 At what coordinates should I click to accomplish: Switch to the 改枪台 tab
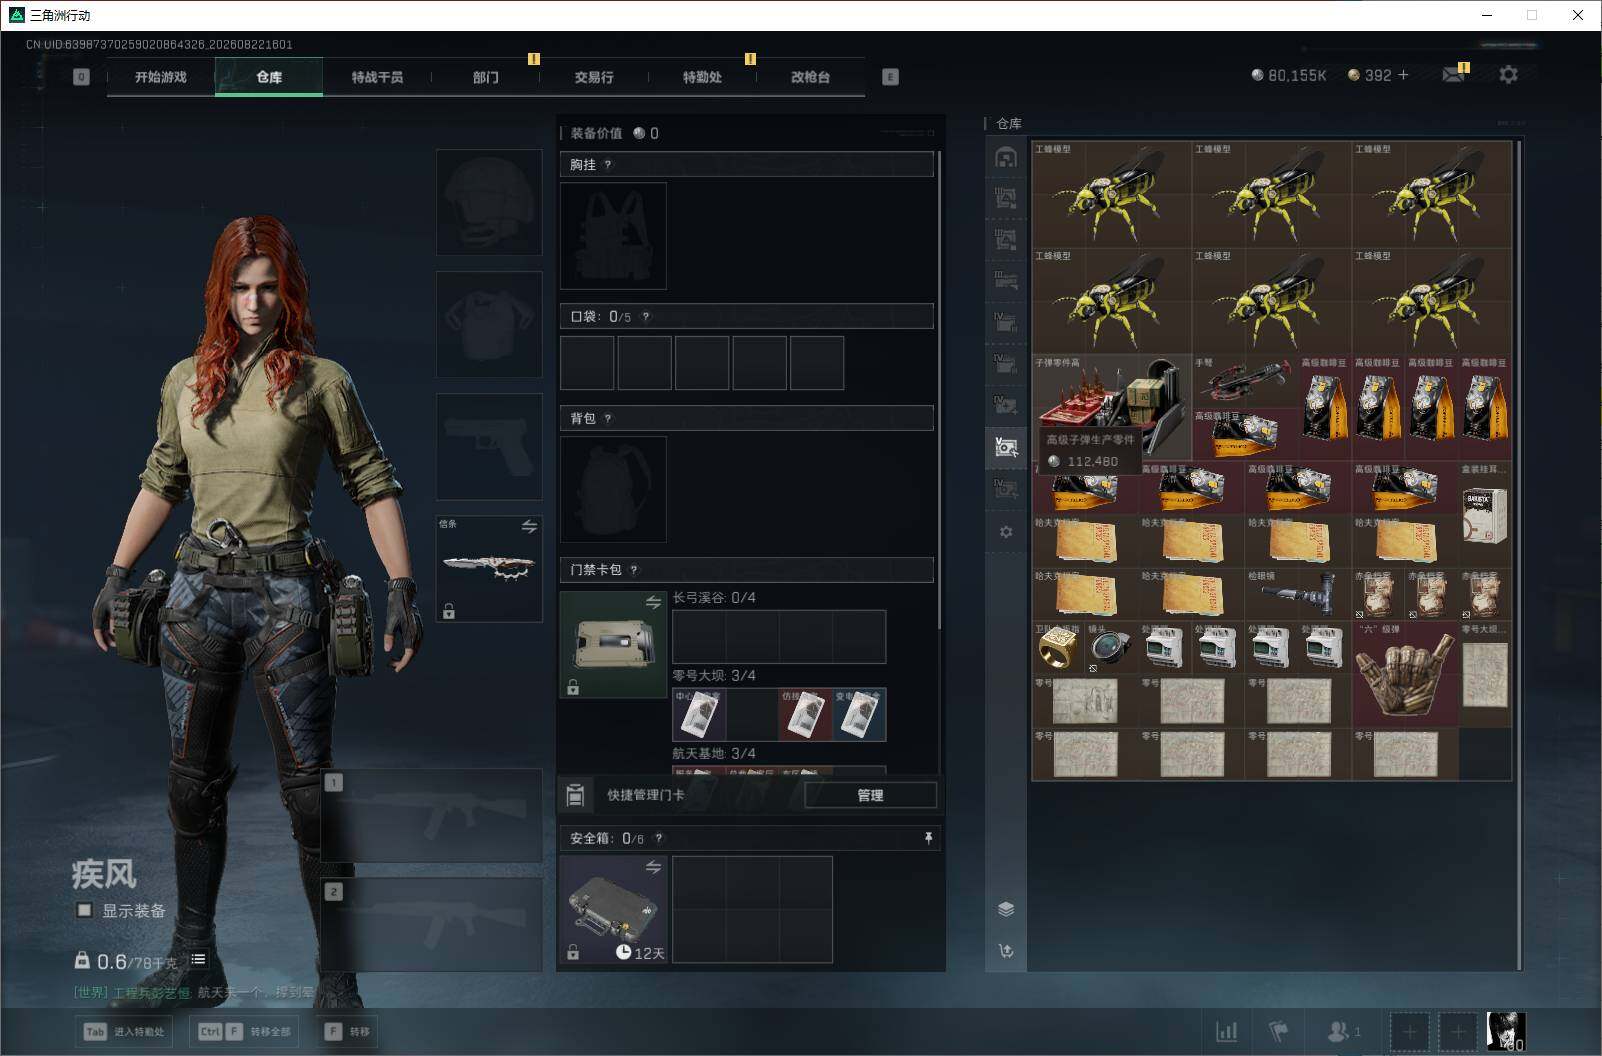click(x=810, y=77)
